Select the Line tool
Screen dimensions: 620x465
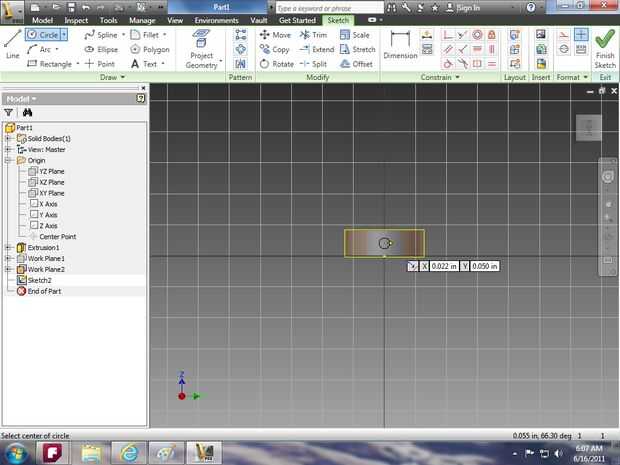[x=12, y=45]
